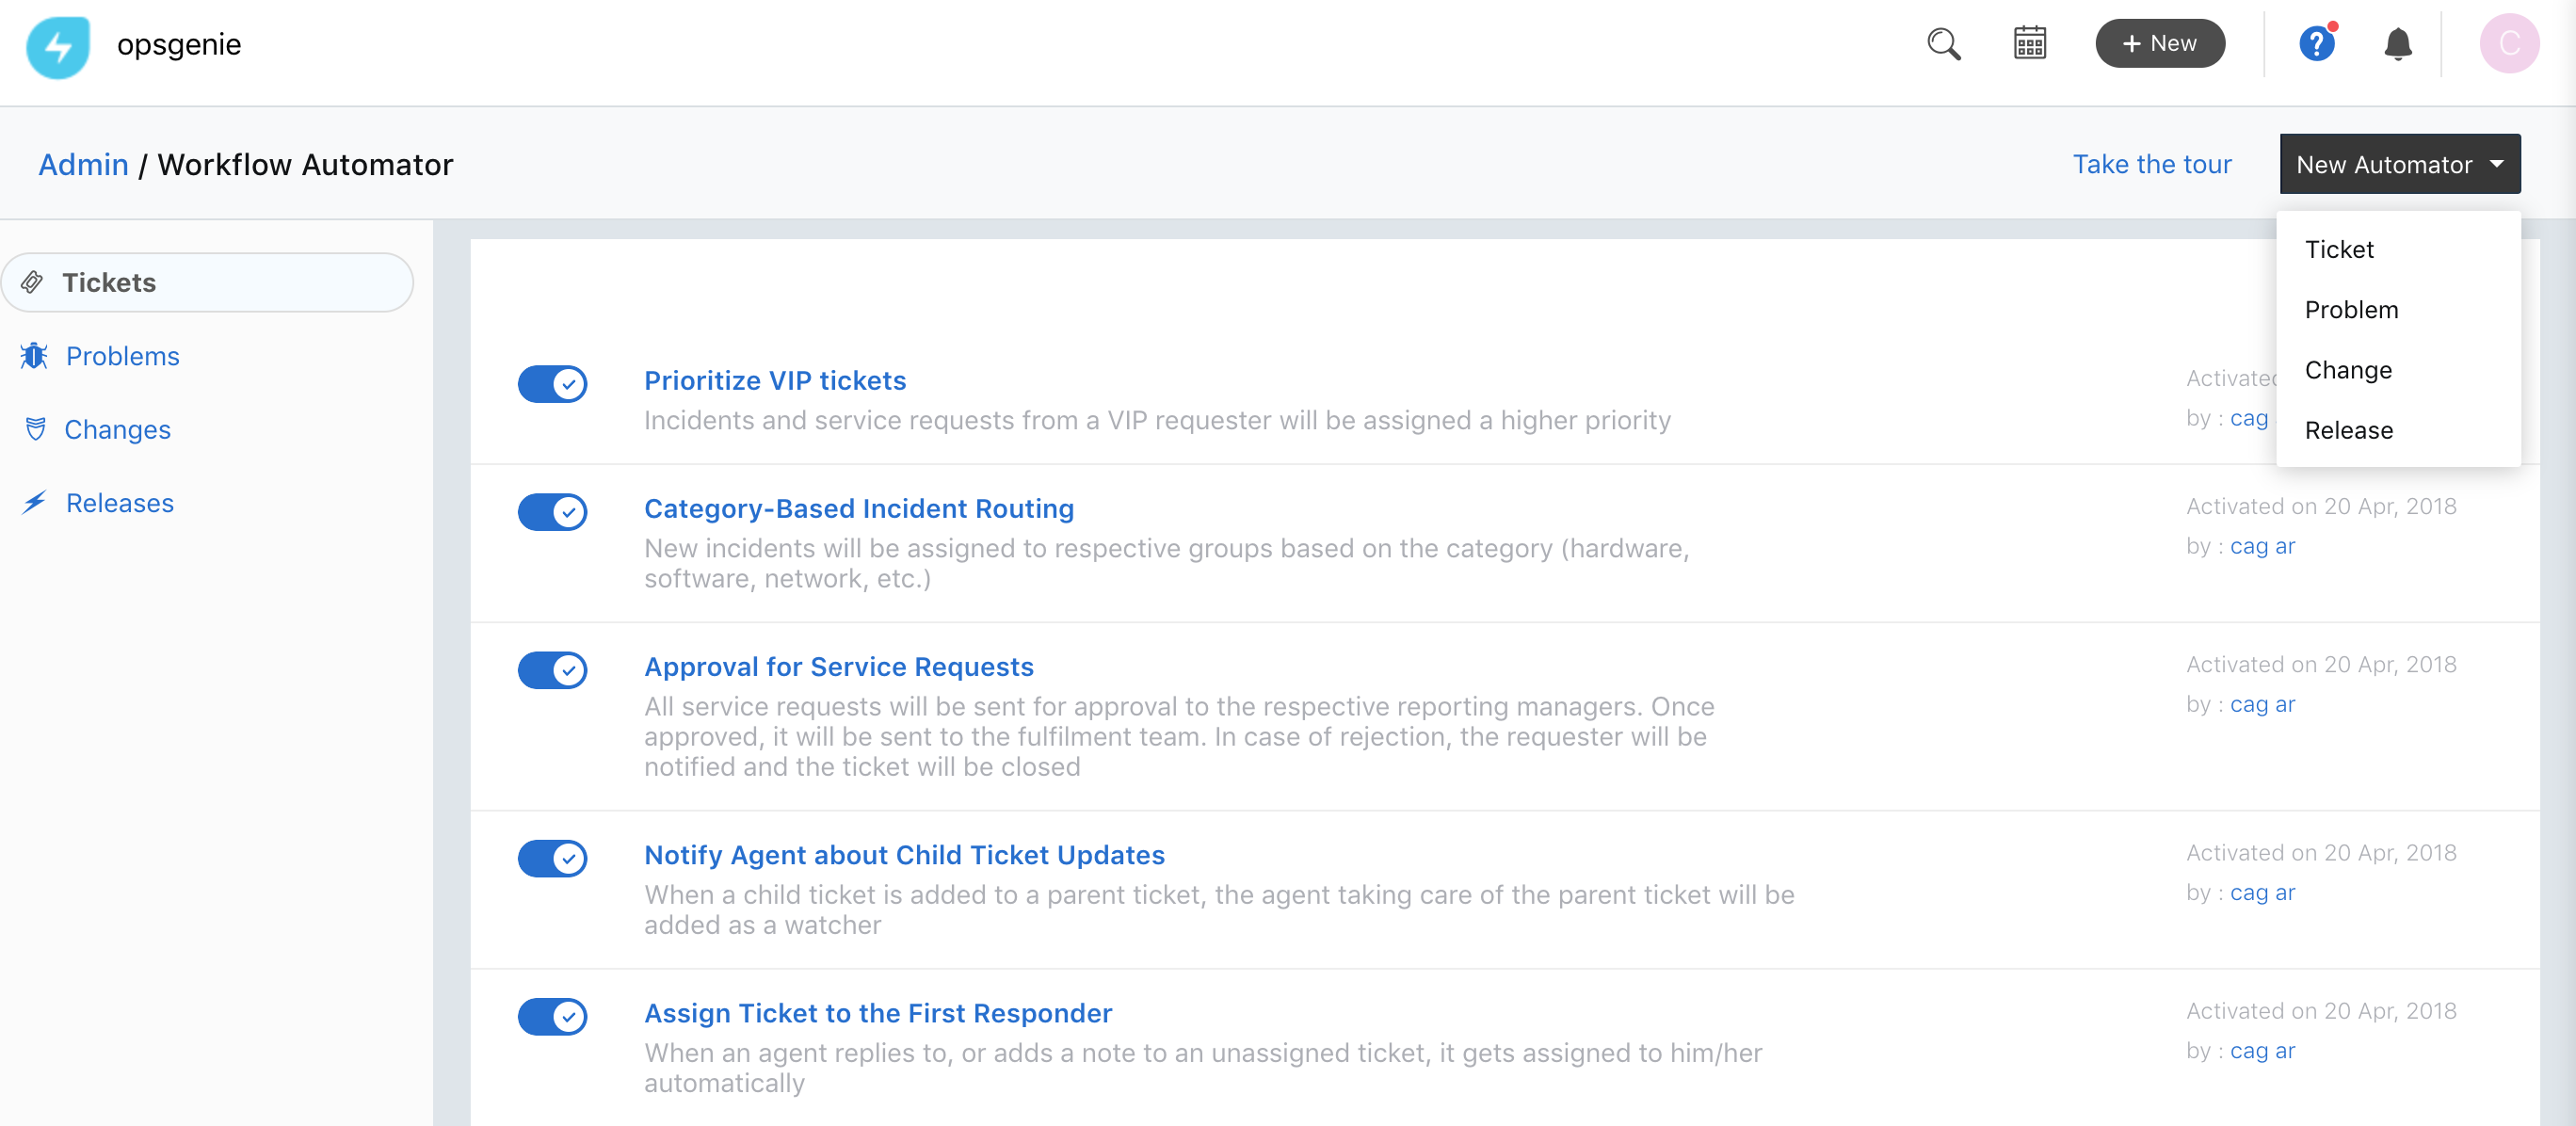Click the user avatar circle
This screenshot has width=2576, height=1126.
click(x=2508, y=44)
